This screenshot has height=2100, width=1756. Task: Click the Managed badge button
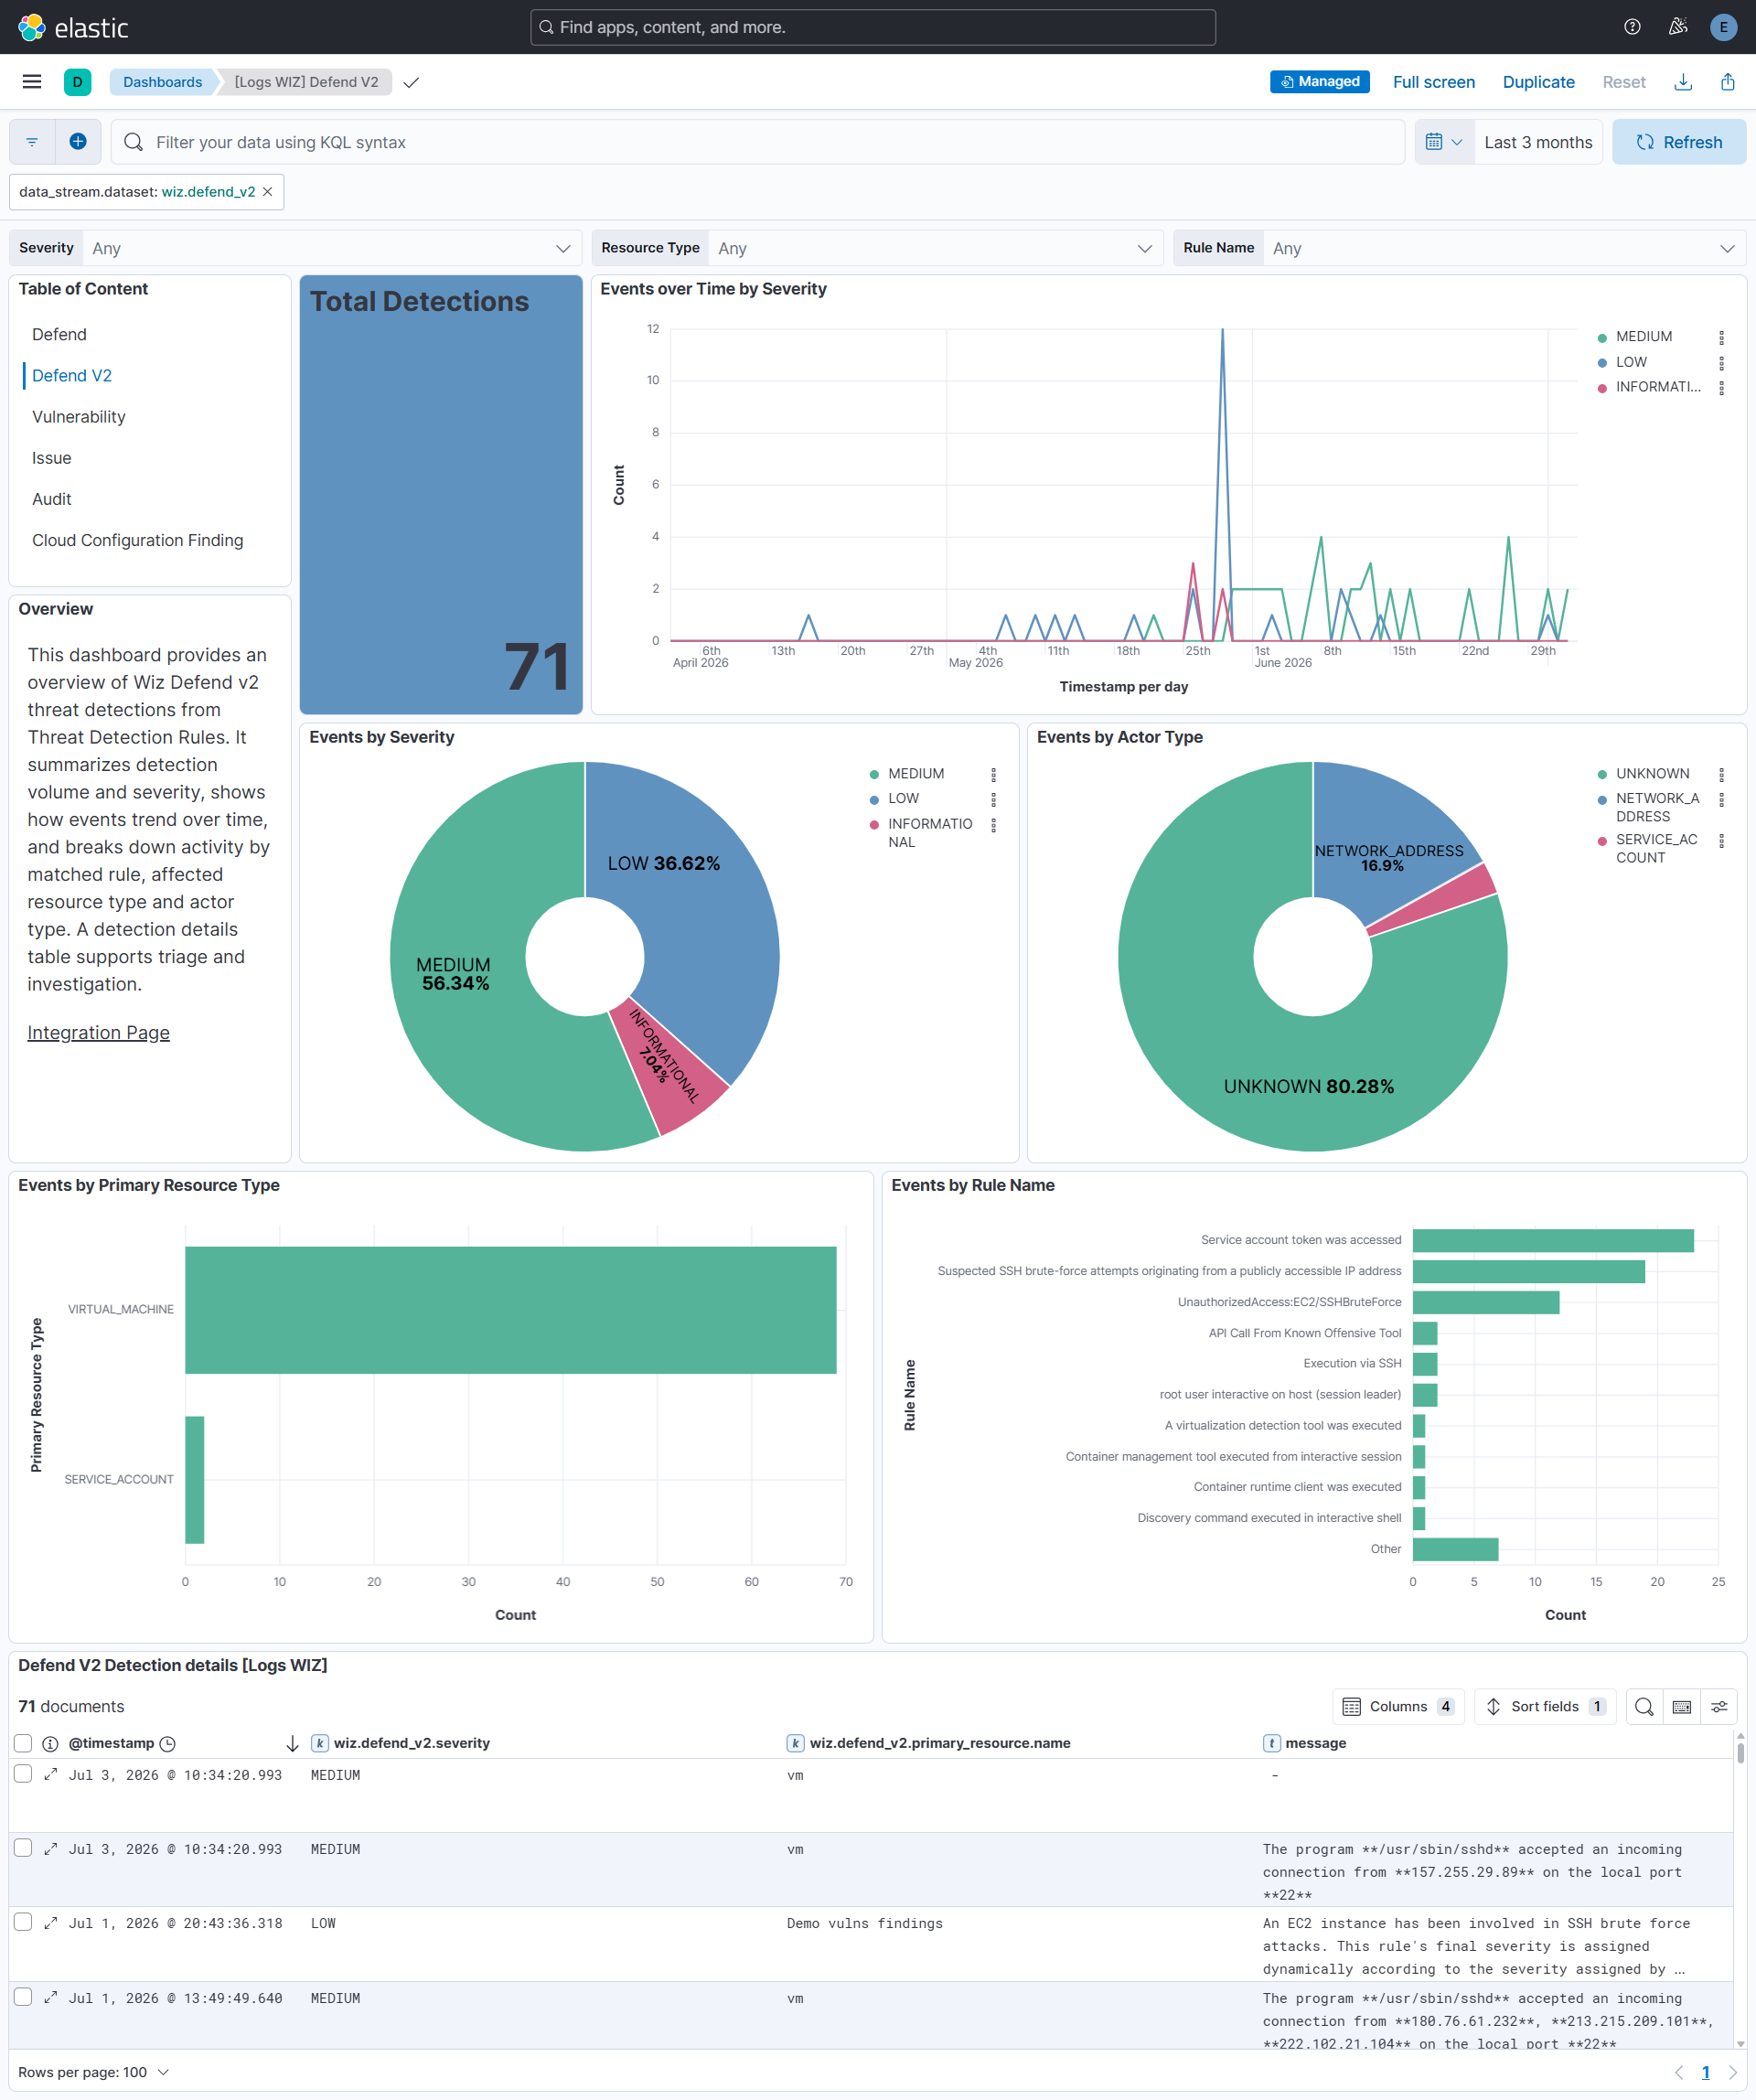[1319, 82]
